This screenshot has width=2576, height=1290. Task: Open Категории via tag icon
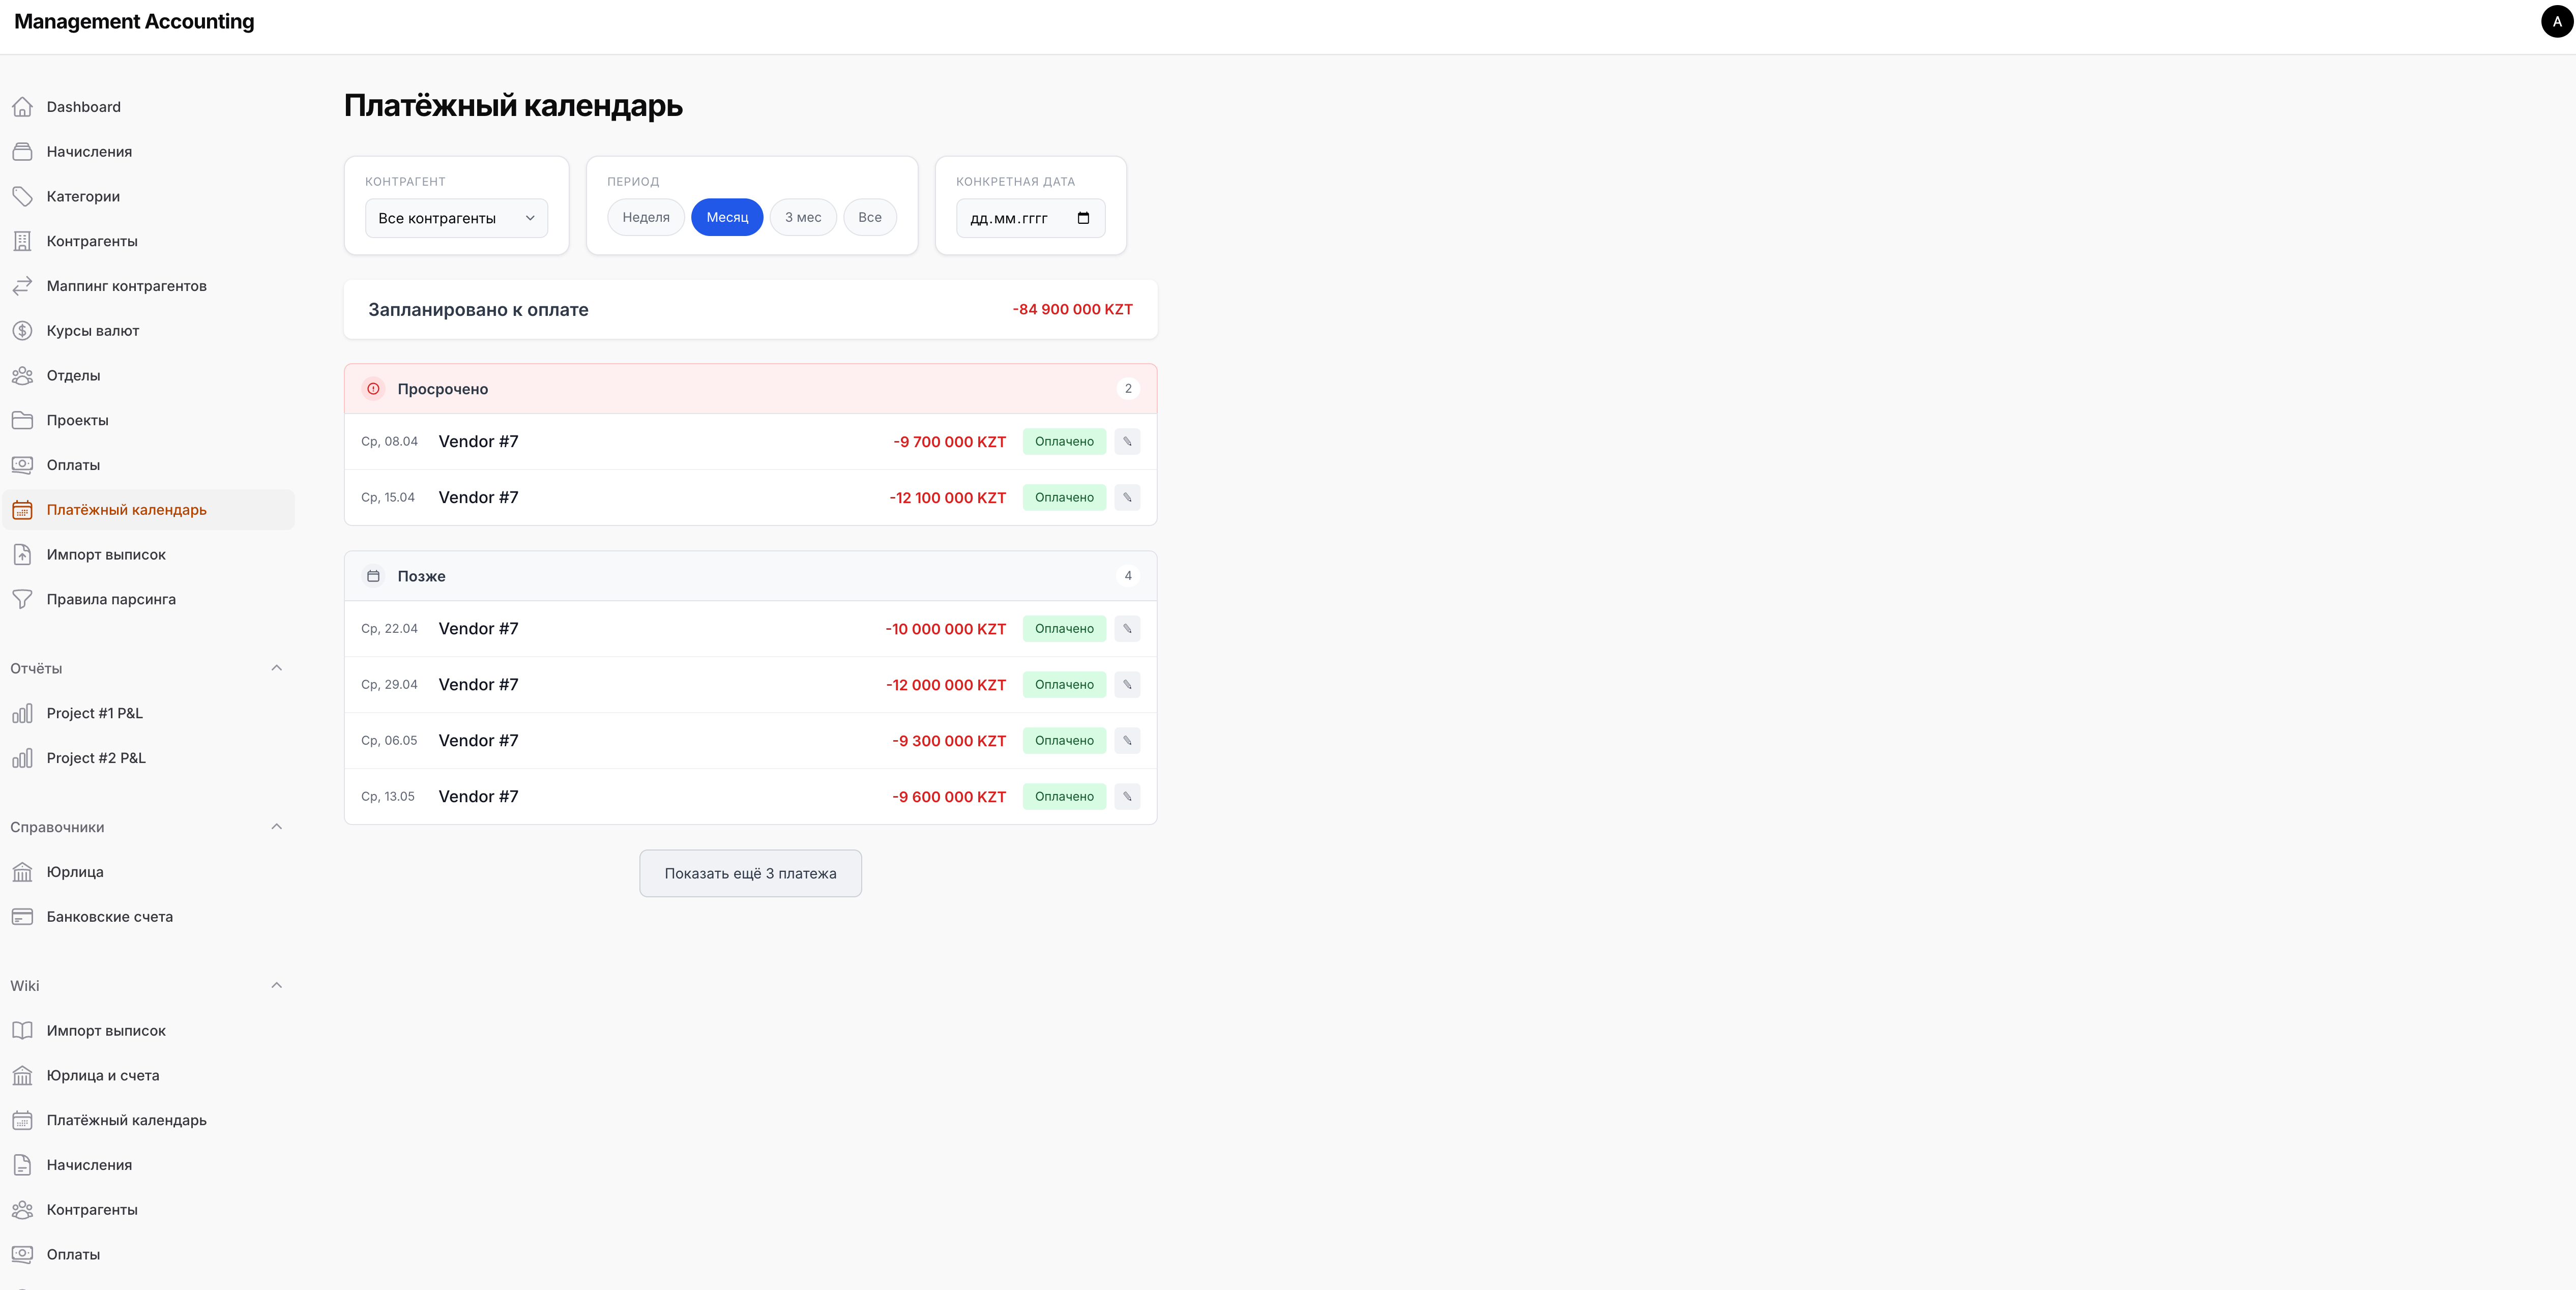pos(22,196)
